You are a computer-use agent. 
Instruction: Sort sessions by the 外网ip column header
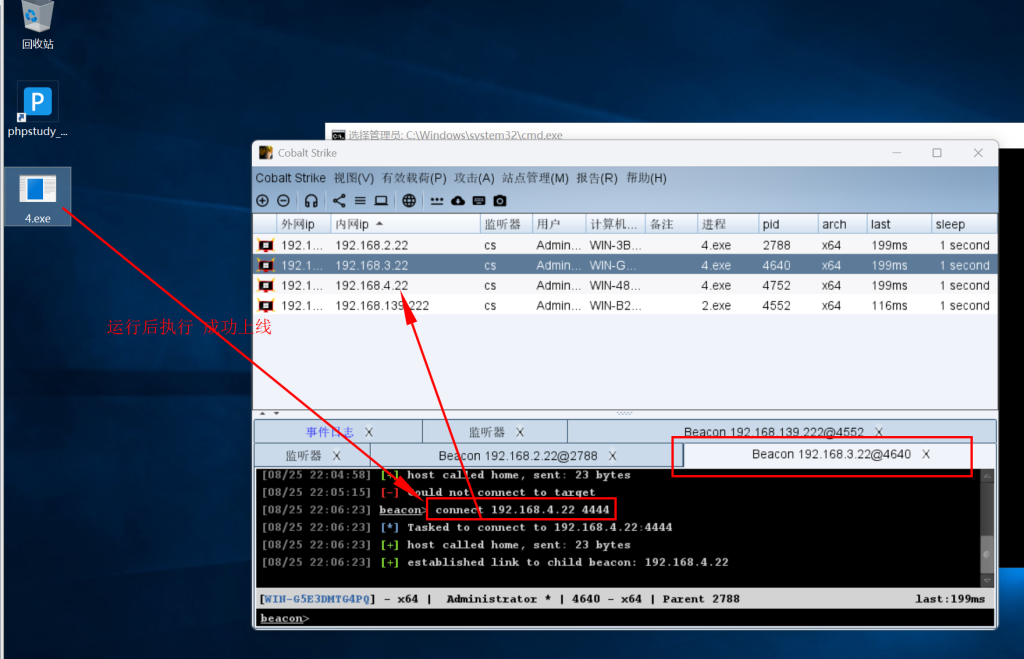[303, 225]
